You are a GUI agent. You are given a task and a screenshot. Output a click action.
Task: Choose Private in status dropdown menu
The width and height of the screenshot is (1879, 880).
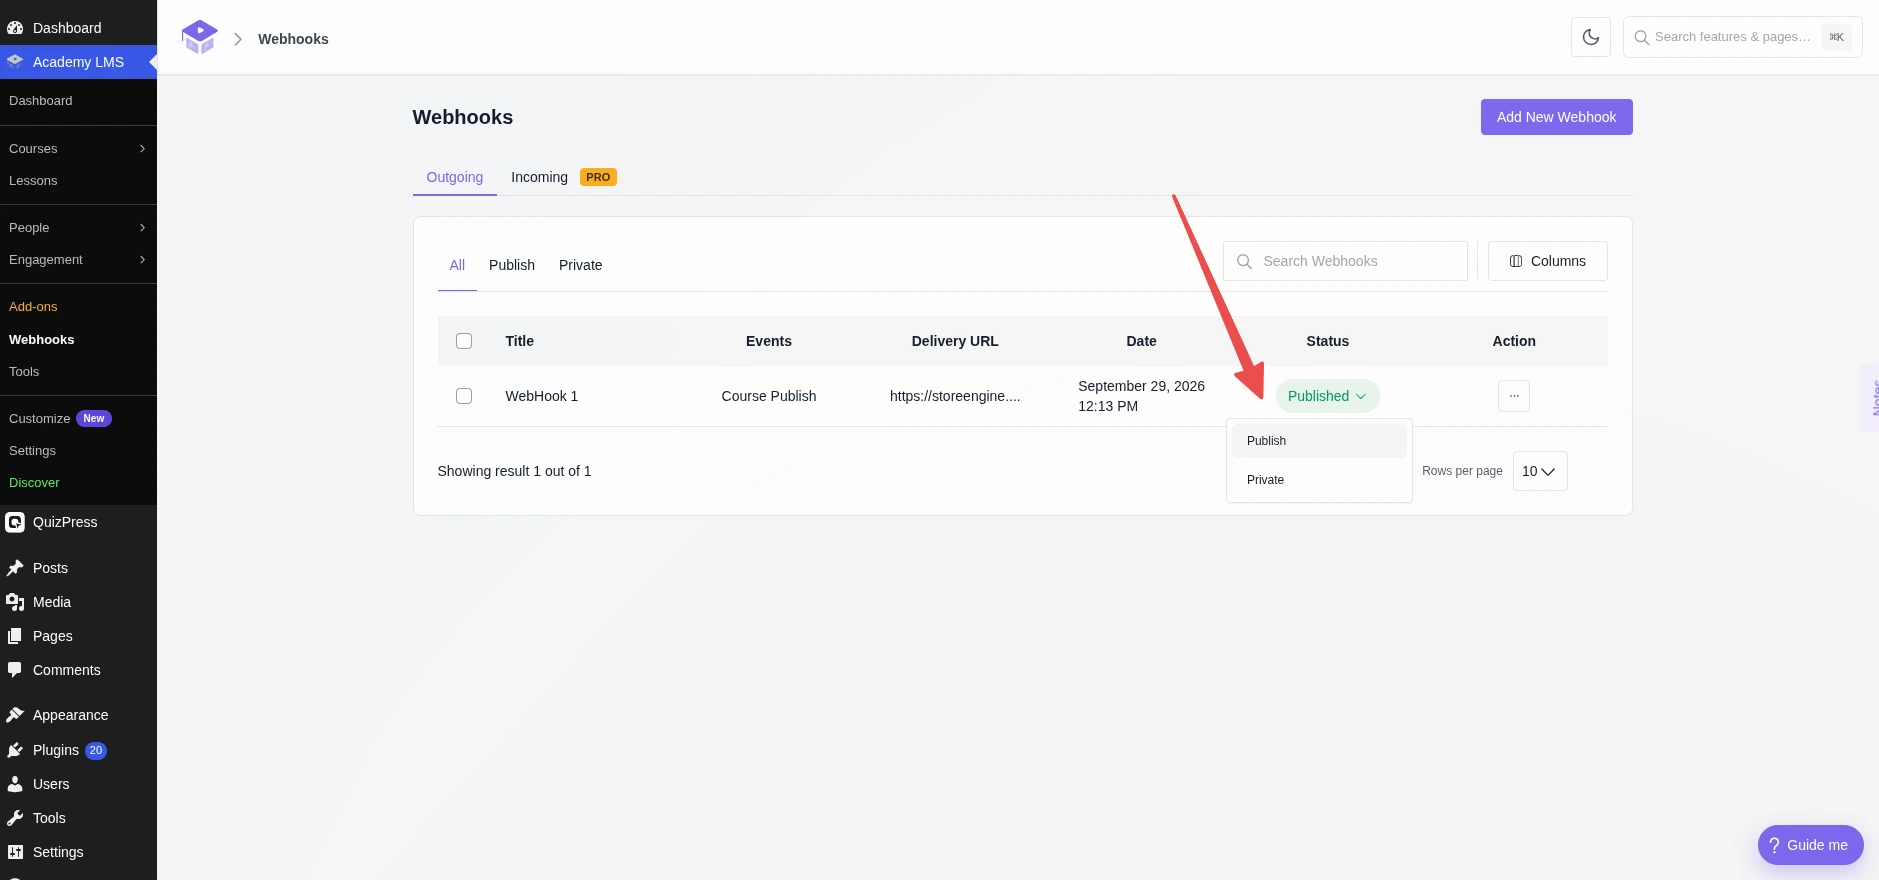(1319, 480)
